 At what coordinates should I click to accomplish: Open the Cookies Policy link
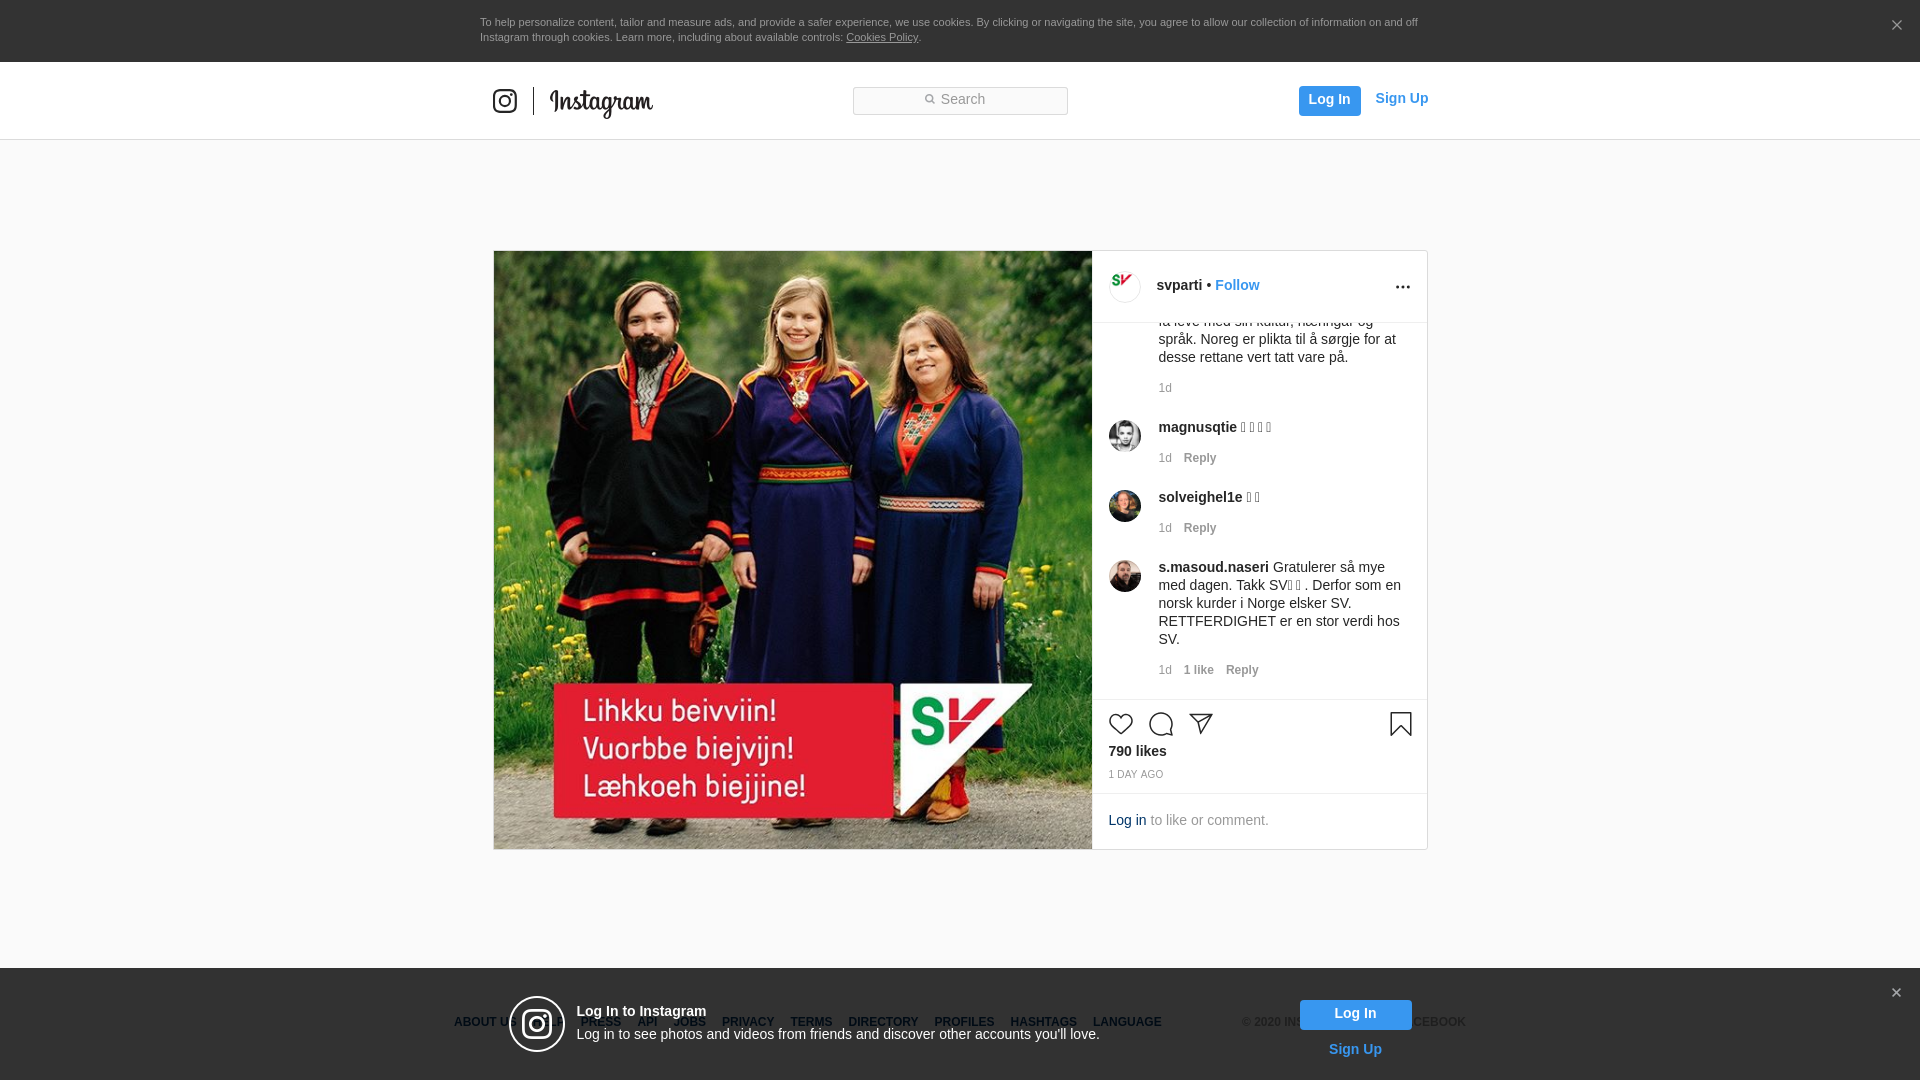pyautogui.click(x=882, y=37)
